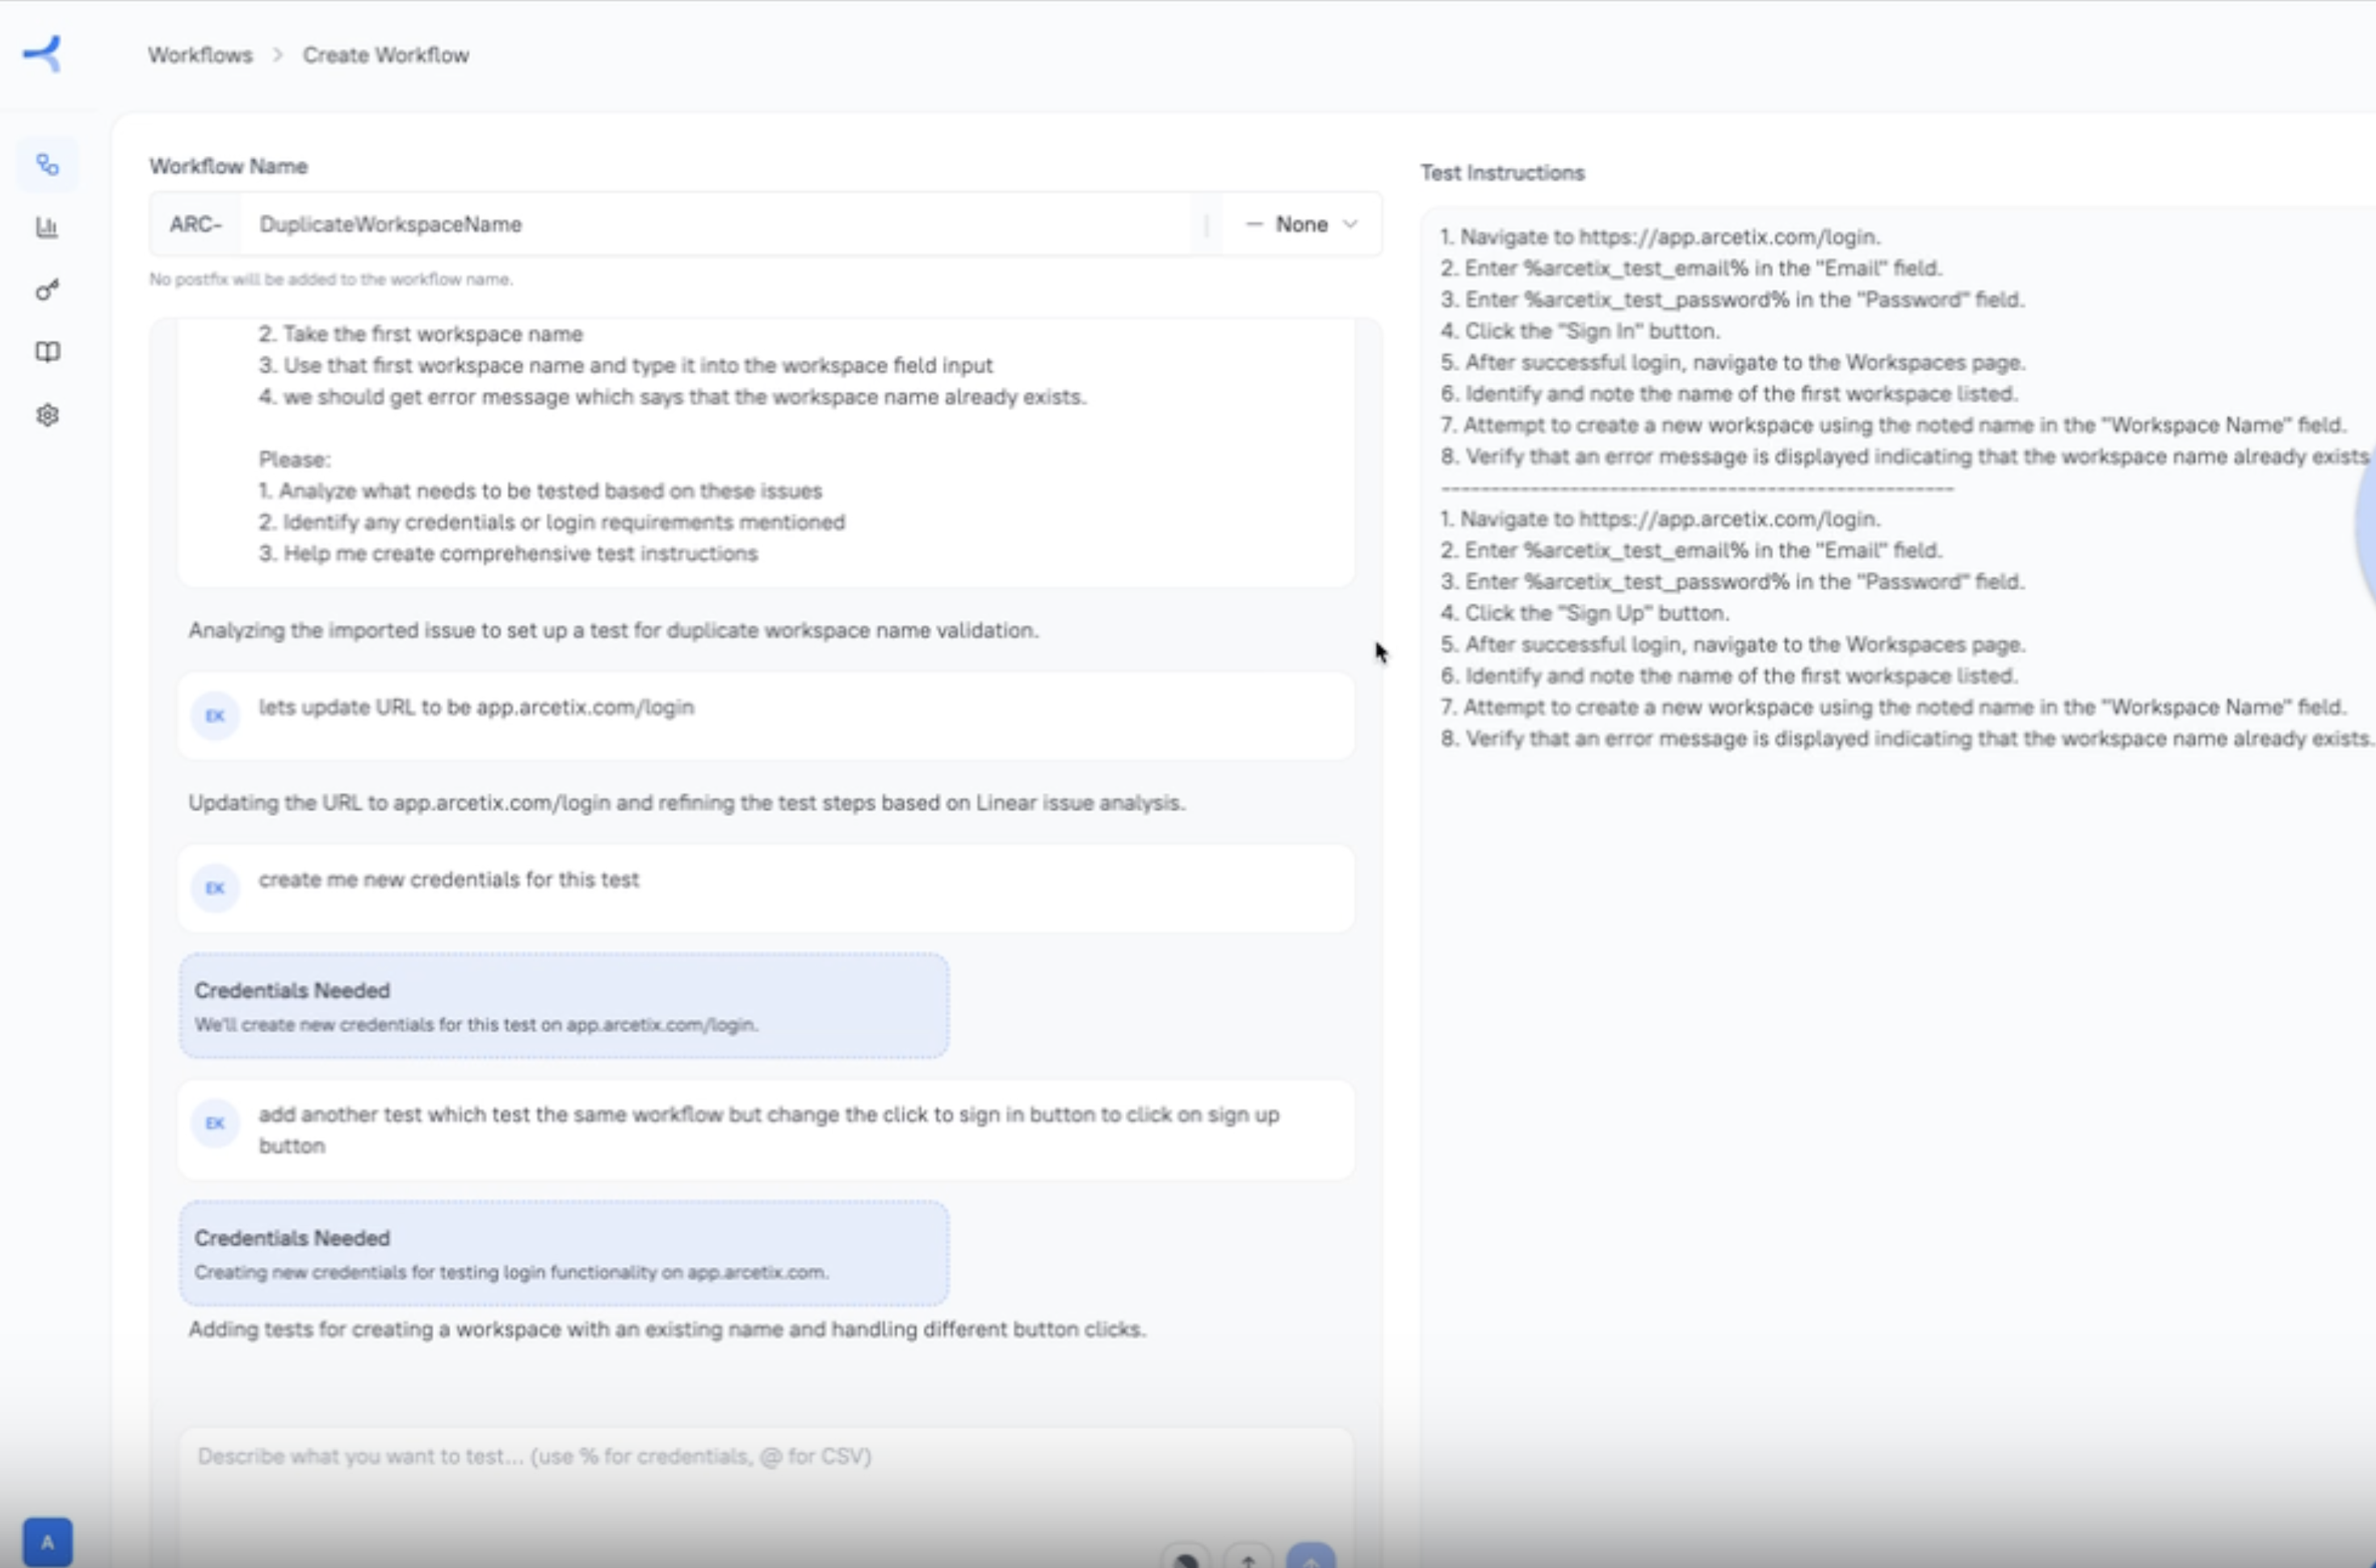Click step '4. Click the "Sign In" button.'

1580,330
